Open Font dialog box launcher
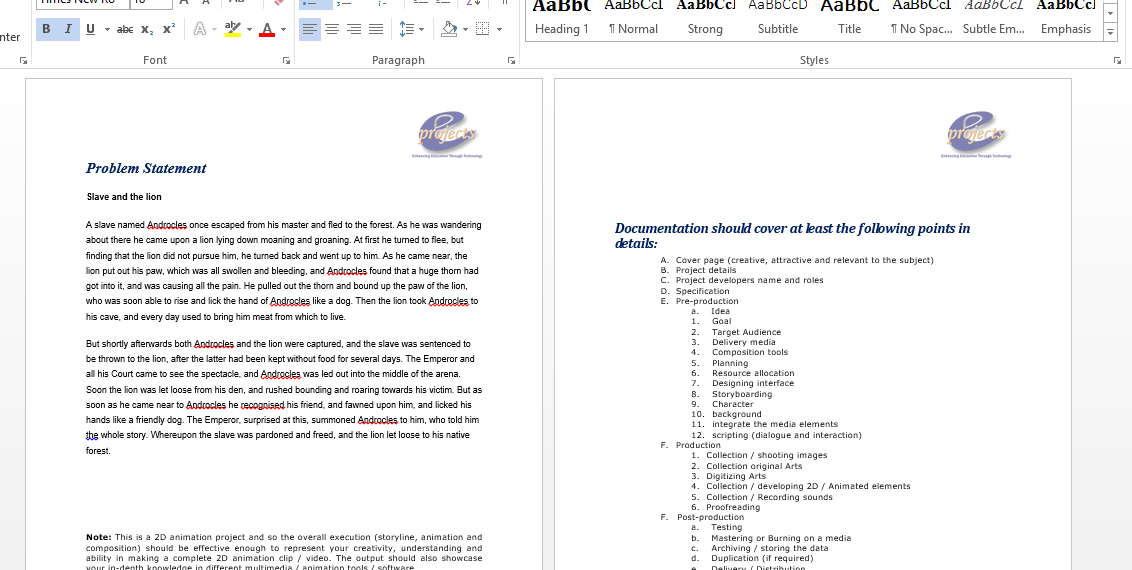The width and height of the screenshot is (1132, 570). (x=287, y=61)
